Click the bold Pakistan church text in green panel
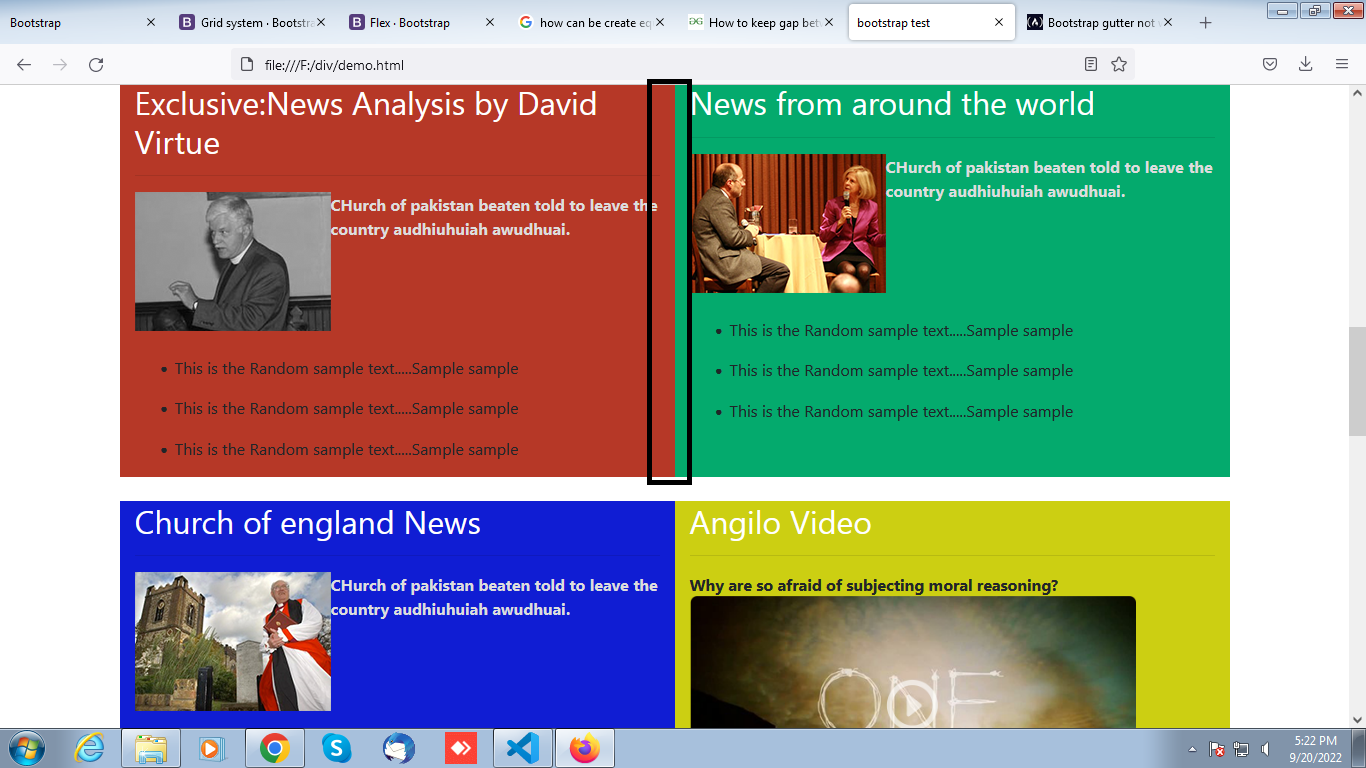This screenshot has height=768, width=1366. [1049, 180]
